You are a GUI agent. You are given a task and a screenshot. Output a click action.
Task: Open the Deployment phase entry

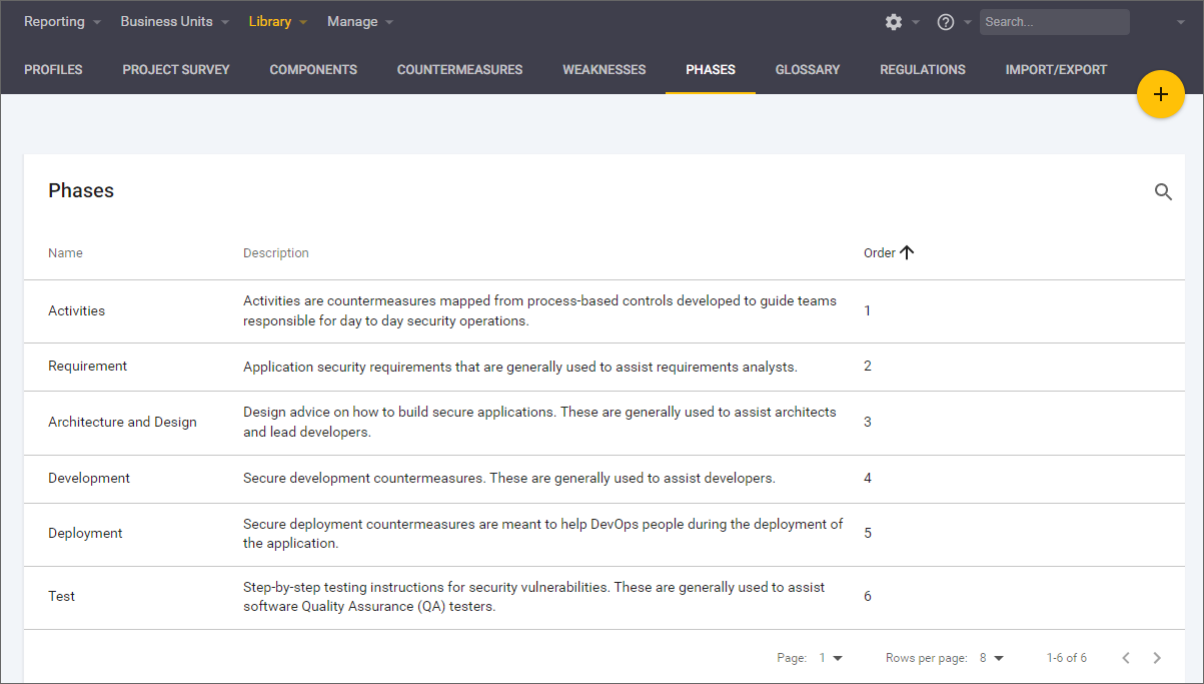(x=85, y=533)
